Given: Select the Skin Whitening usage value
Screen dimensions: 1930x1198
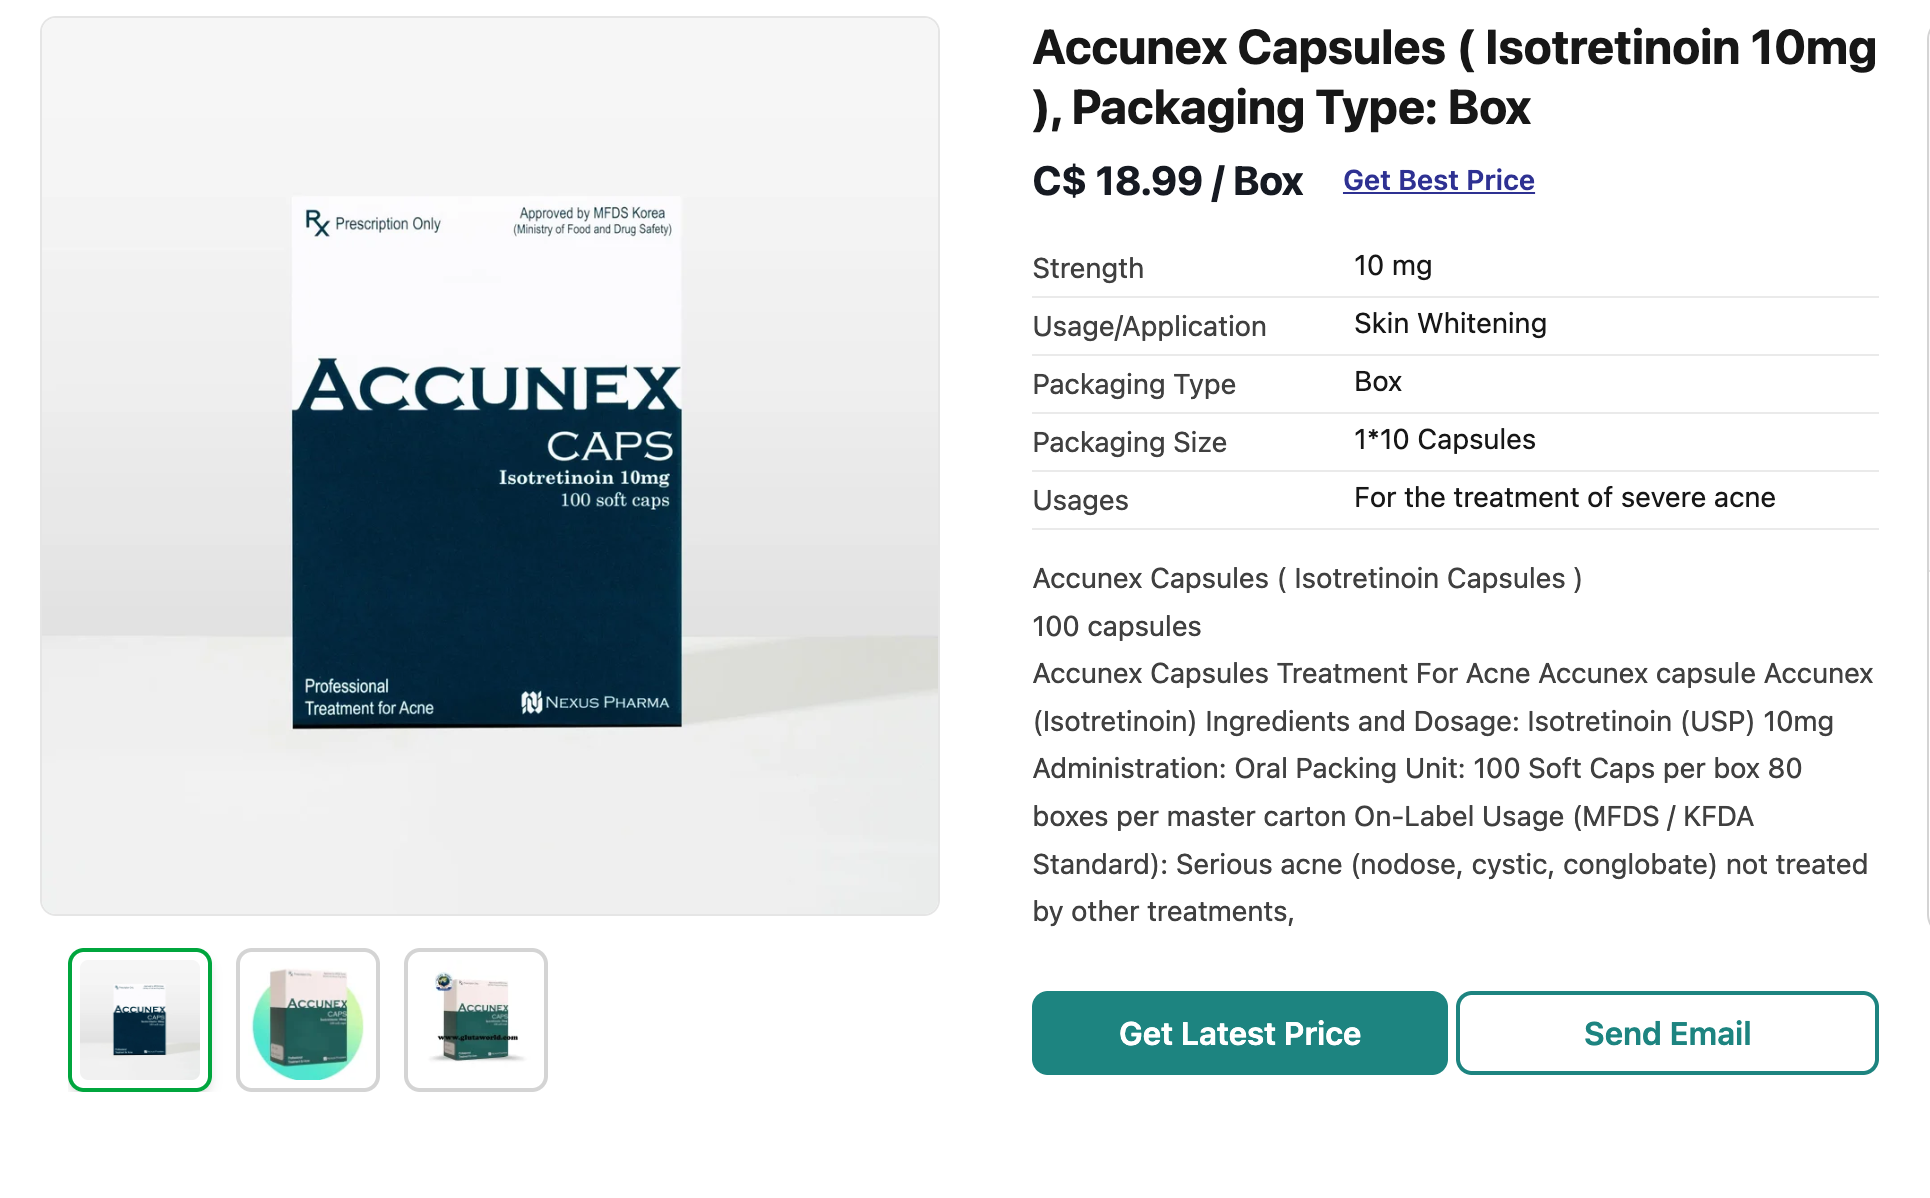Looking at the screenshot, I should 1450,324.
